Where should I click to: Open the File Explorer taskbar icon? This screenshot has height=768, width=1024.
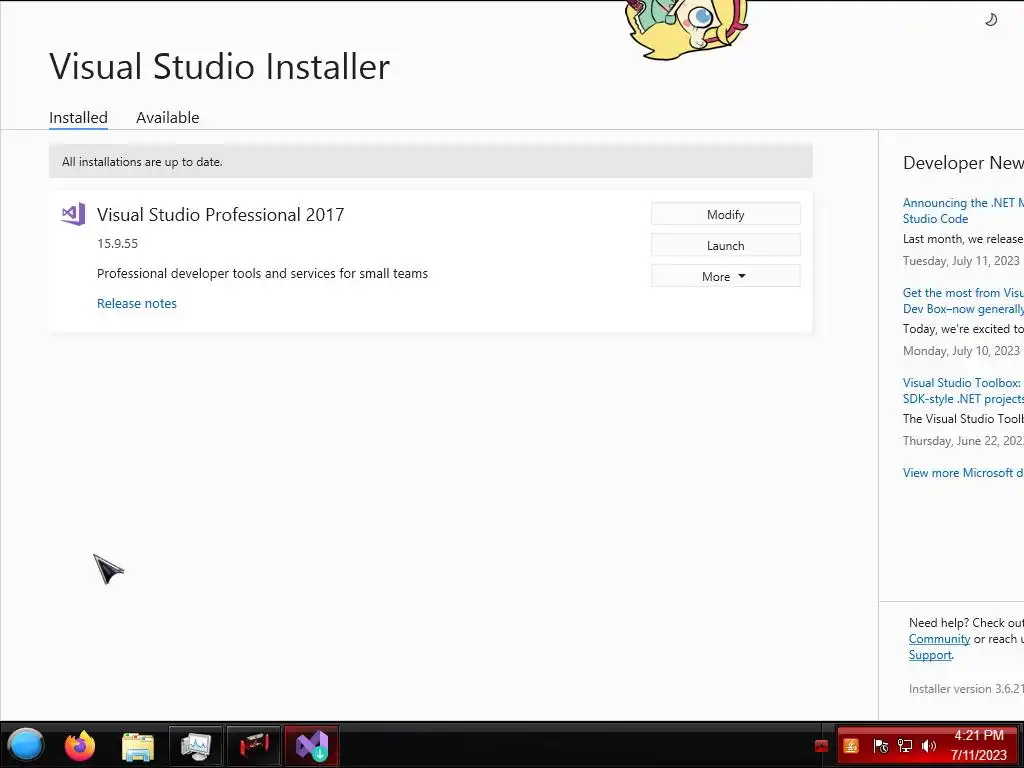click(138, 746)
